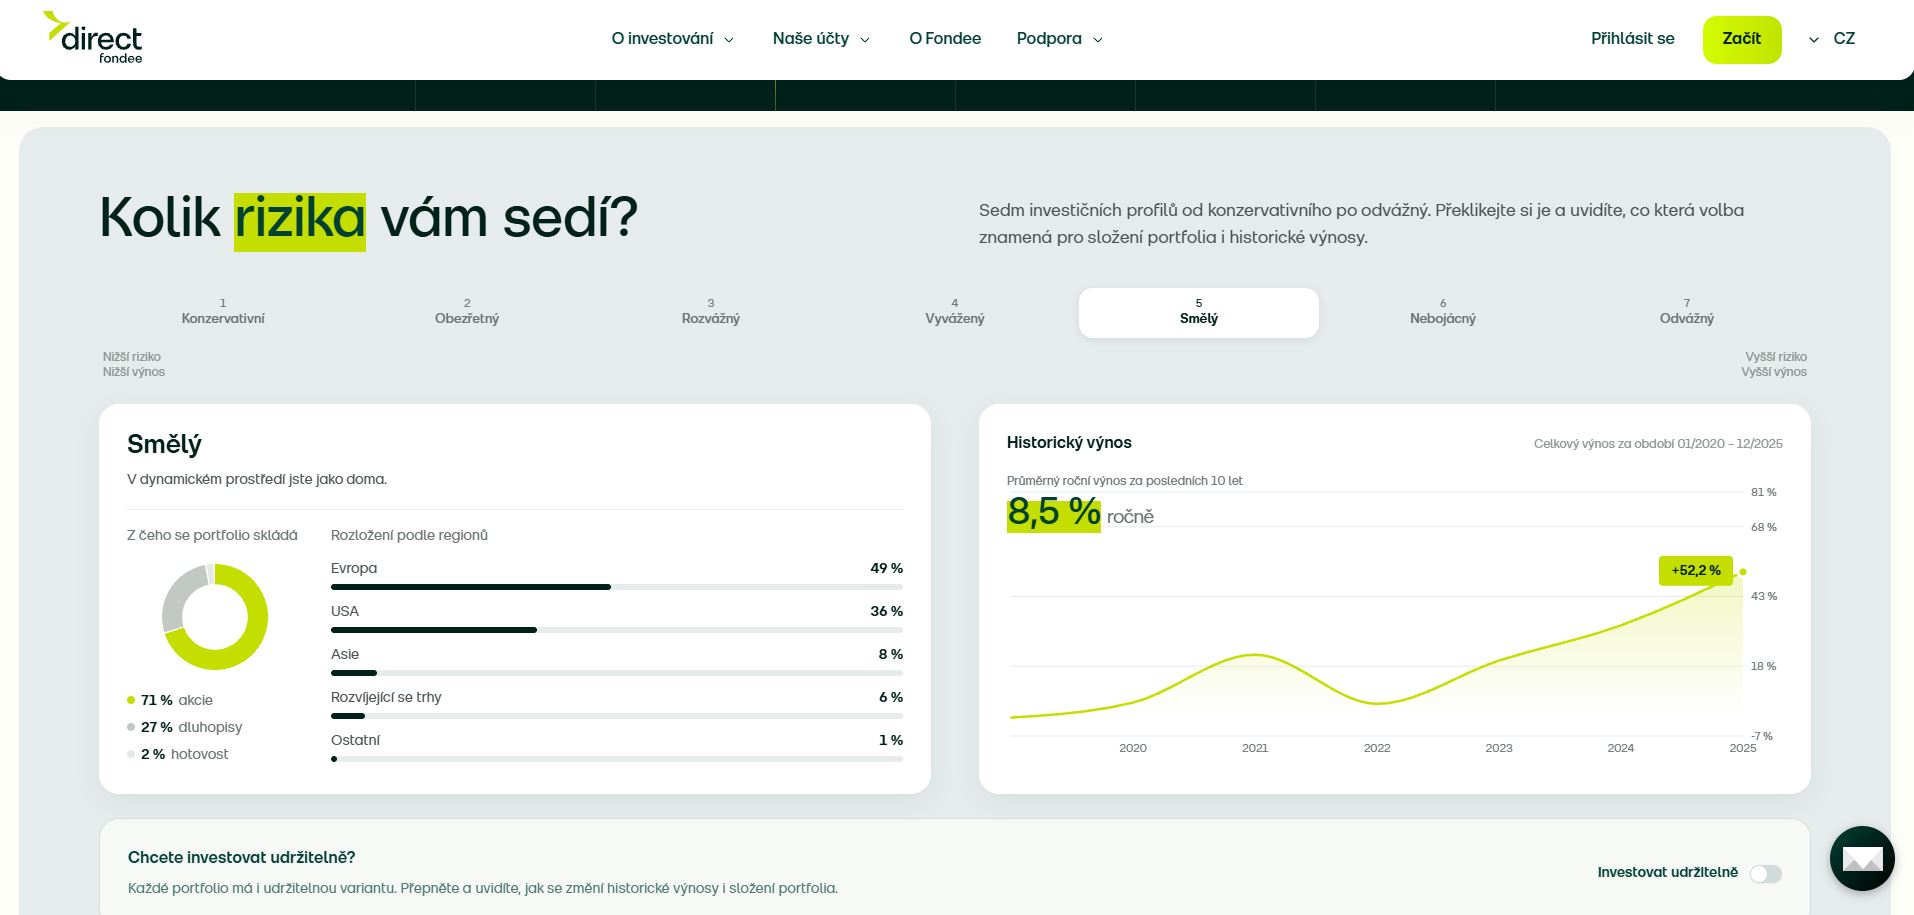The height and width of the screenshot is (915, 1914).
Task: Click the Začít button
Action: tap(1742, 39)
